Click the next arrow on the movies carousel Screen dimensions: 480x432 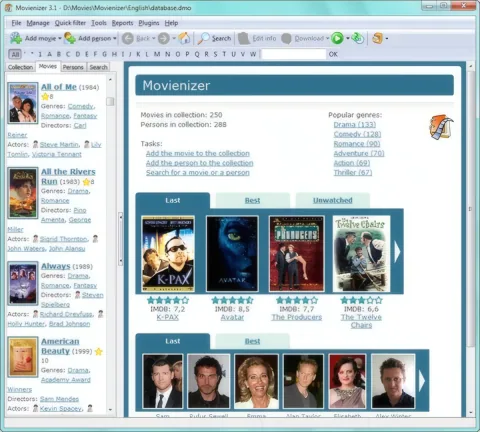(397, 252)
